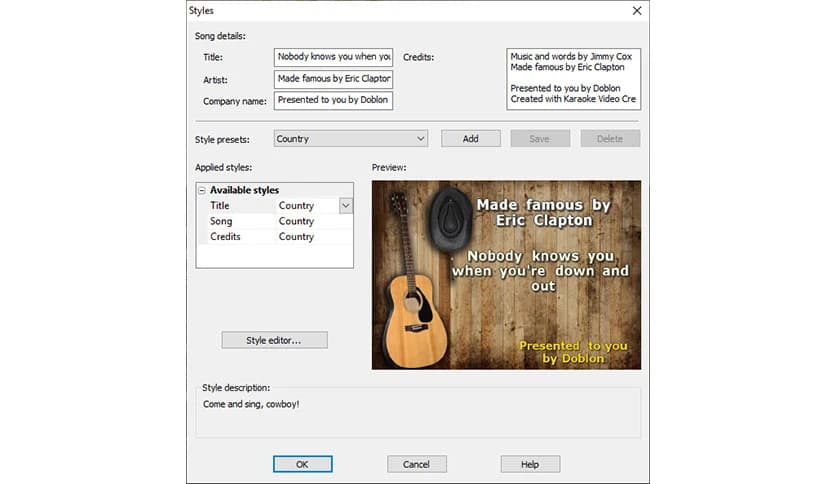Click the Available styles header text
This screenshot has height=484, width=836.
pos(244,190)
